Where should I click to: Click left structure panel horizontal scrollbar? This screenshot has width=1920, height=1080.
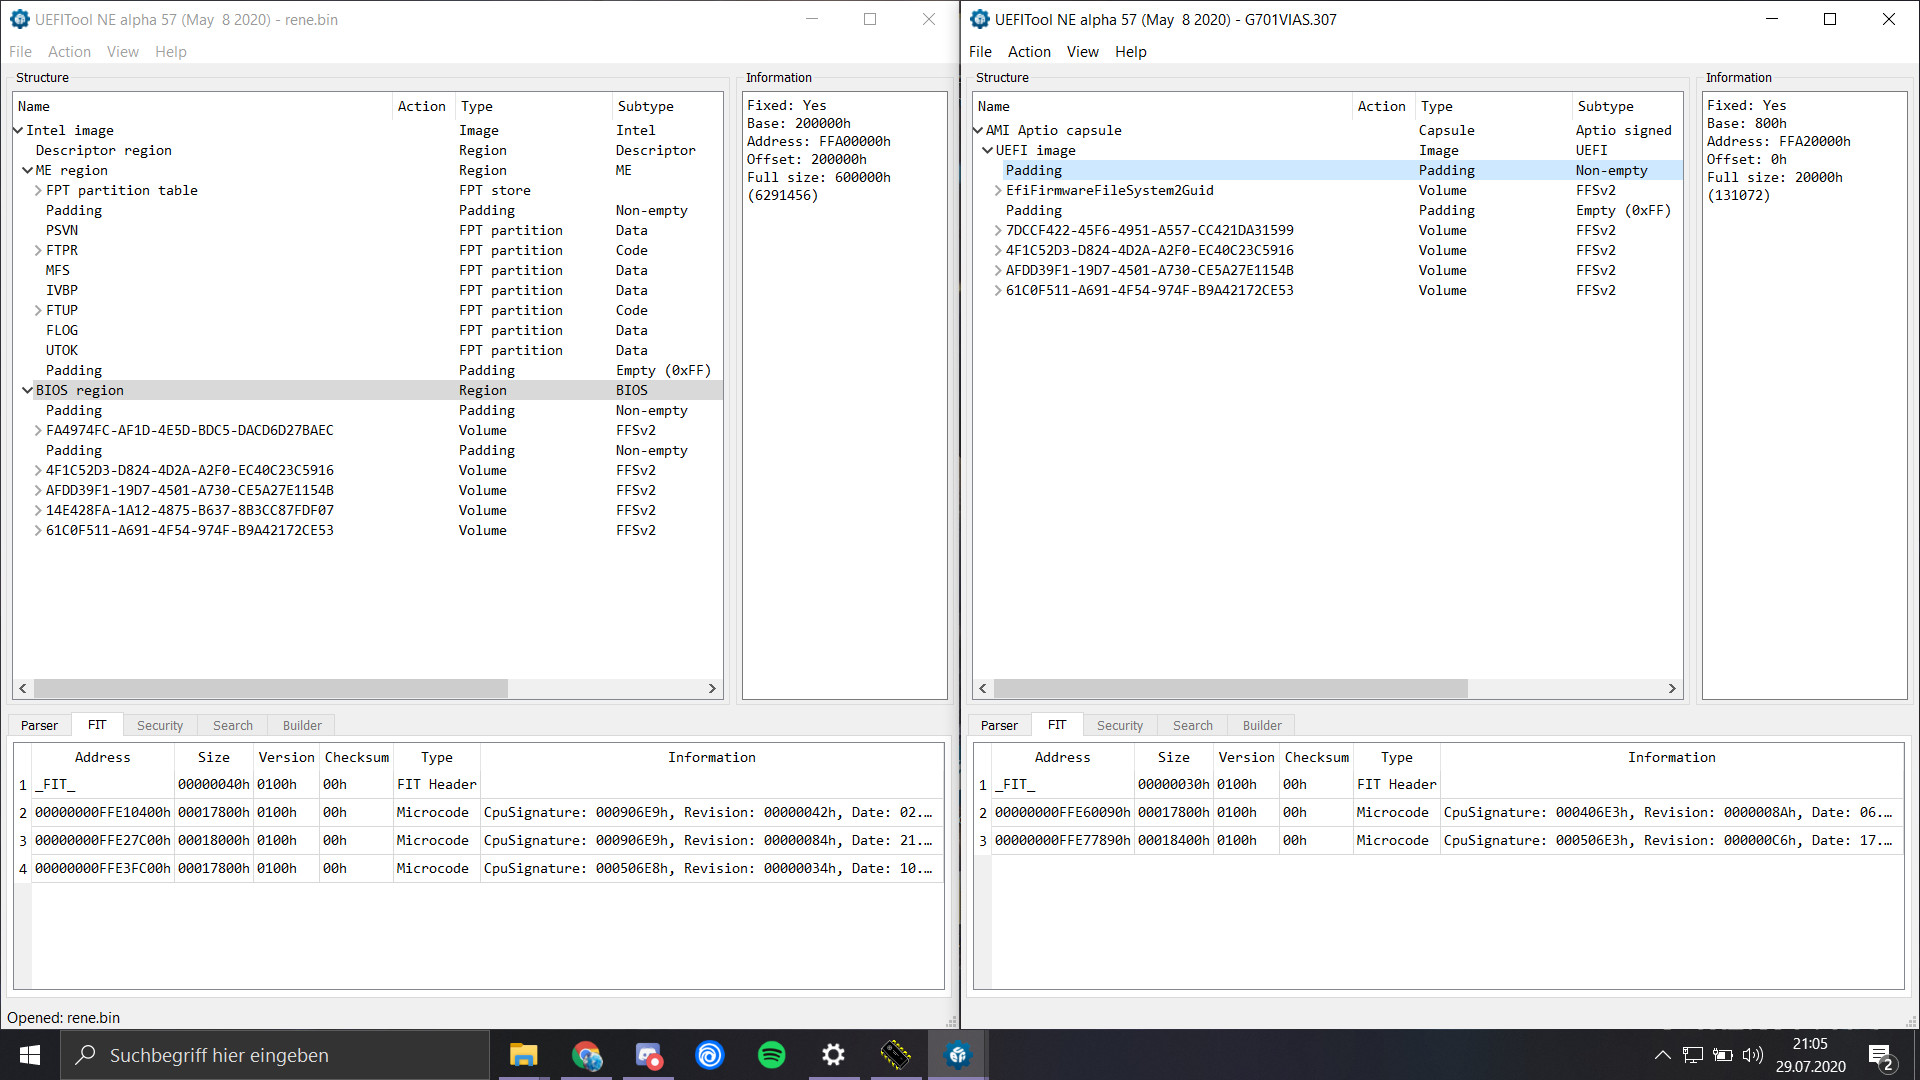tap(270, 688)
